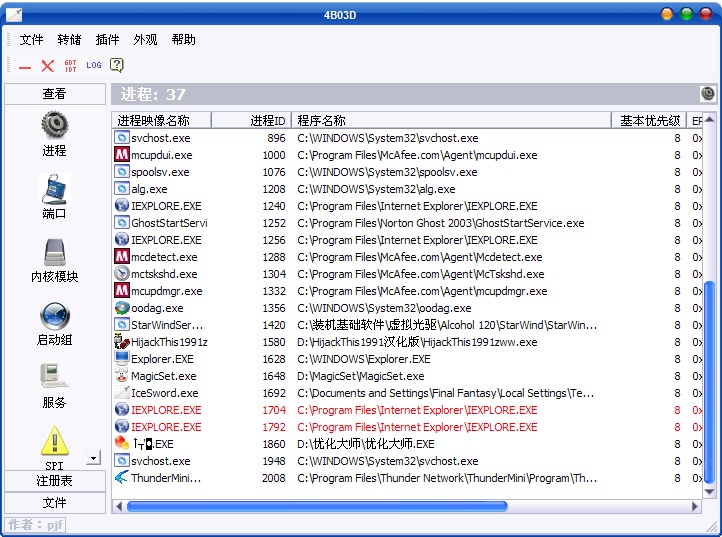Image resolution: width=722 pixels, height=537 pixels.
Task: Click the mcdetect.exe McAfee icon
Action: pos(122,257)
